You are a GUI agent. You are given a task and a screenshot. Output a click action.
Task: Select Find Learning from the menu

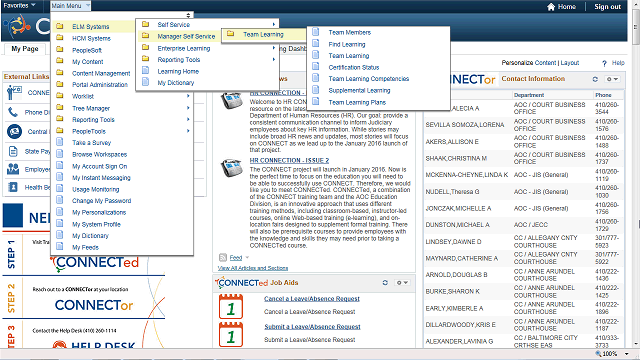coord(347,44)
